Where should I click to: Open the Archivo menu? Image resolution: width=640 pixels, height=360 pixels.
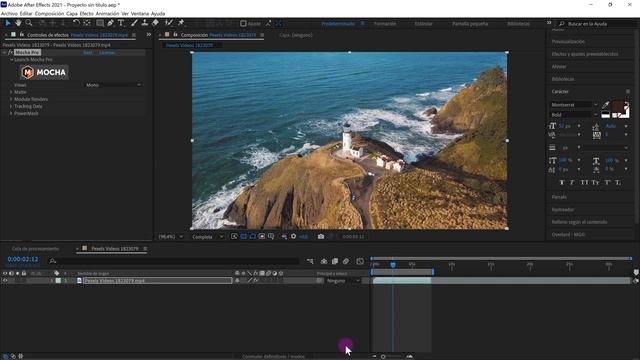click(9, 13)
